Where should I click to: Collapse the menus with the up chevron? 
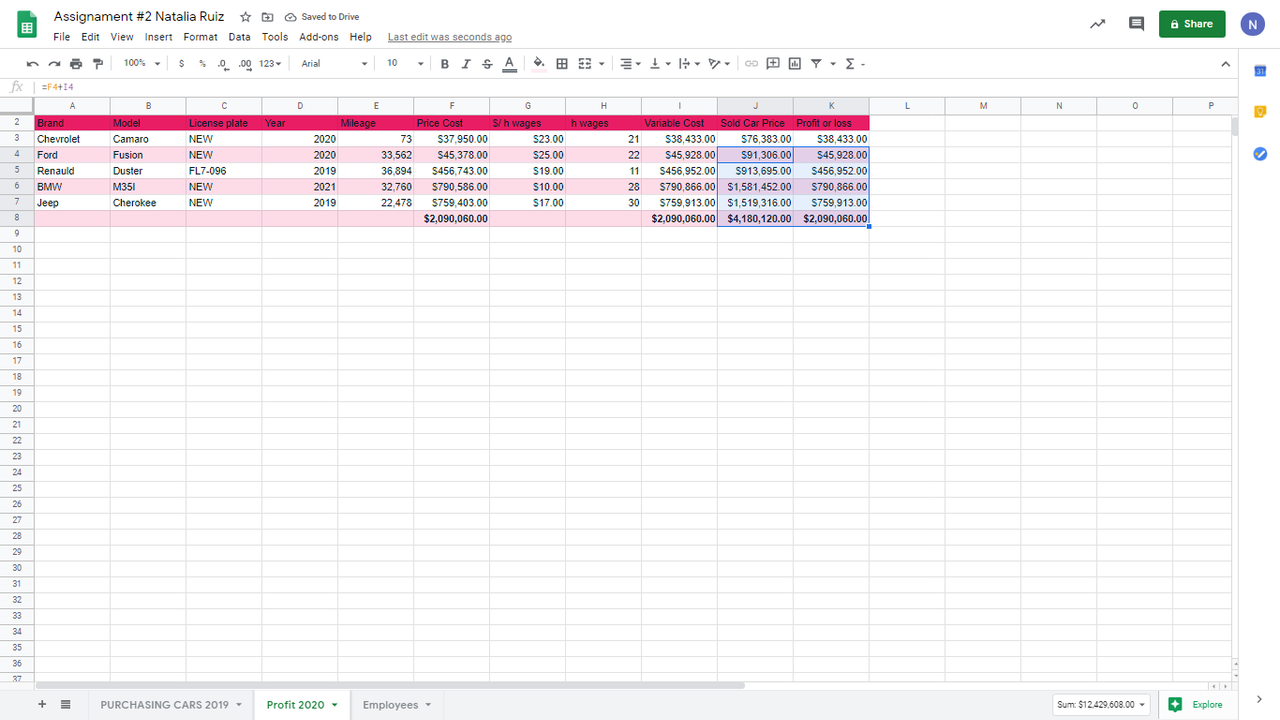coord(1226,64)
